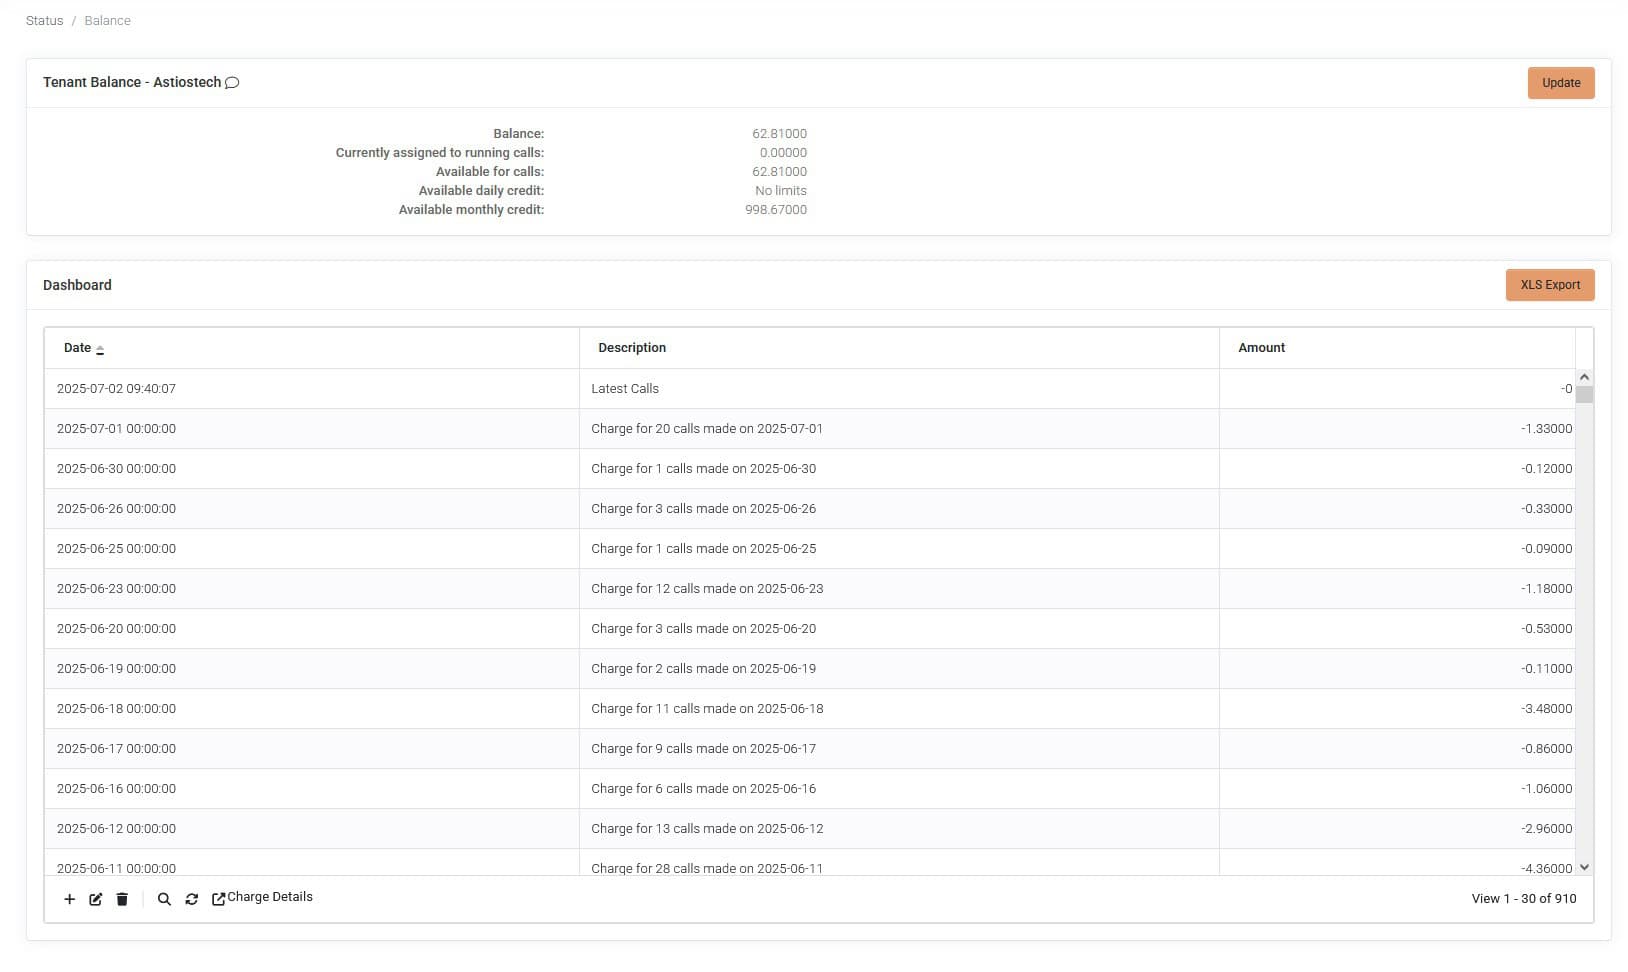Click the scrollbar up arrow
The width and height of the screenshot is (1628, 972).
point(1584,377)
